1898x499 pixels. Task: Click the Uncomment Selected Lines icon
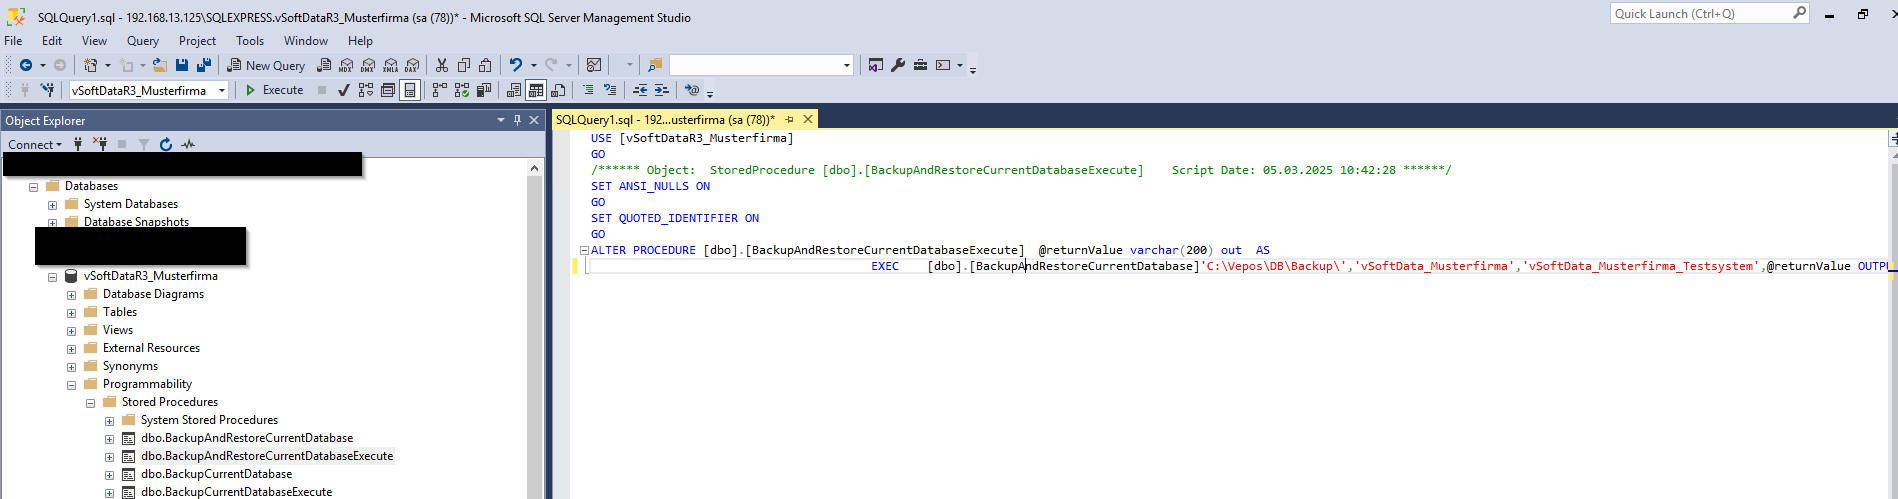[x=610, y=90]
